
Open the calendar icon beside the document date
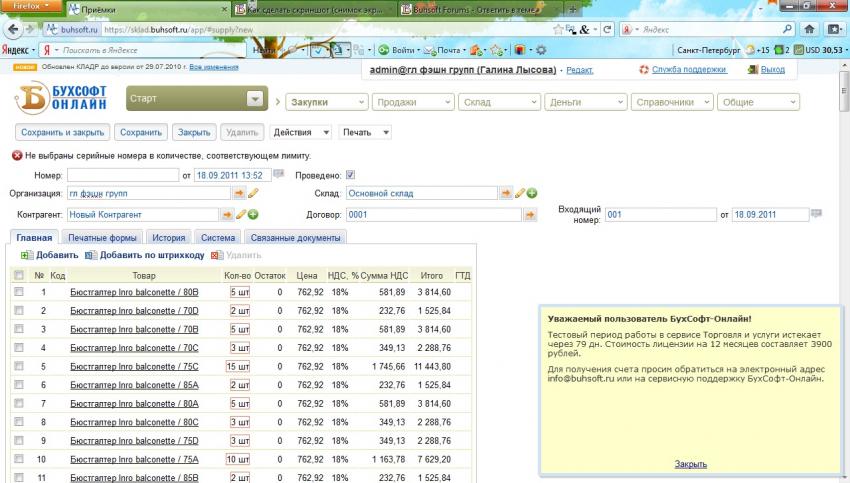coord(279,175)
